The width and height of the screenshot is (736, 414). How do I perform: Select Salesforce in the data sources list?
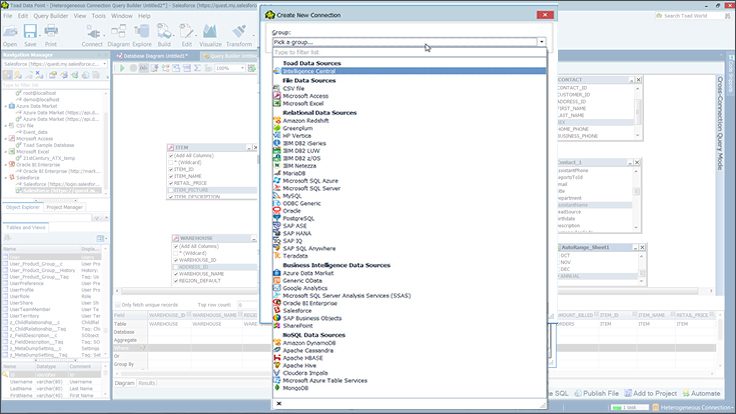[x=298, y=310]
